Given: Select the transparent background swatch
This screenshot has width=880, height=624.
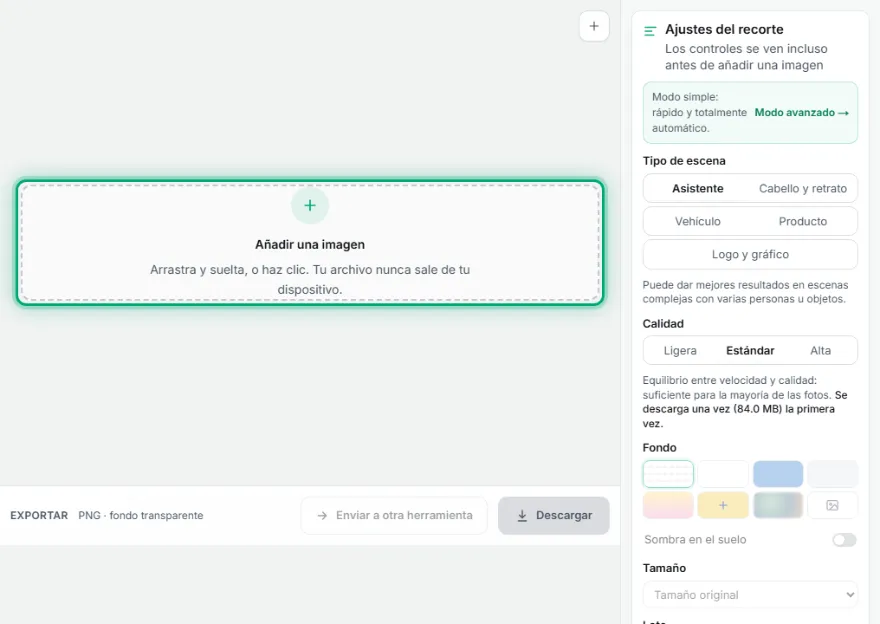Looking at the screenshot, I should (668, 474).
